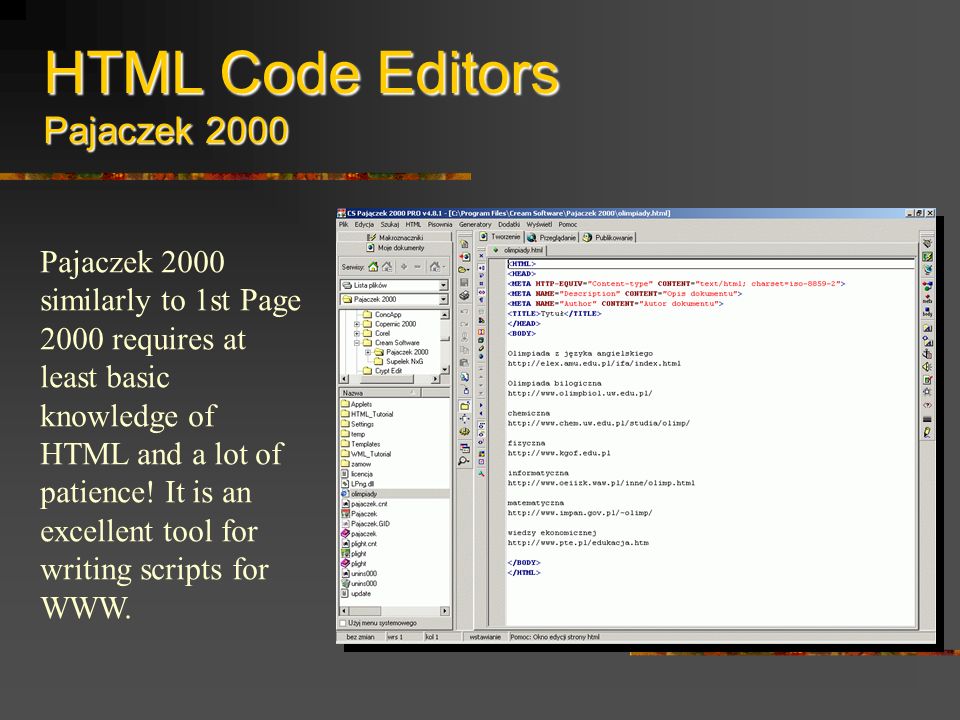Click the HTML tag on first line
This screenshot has height=720, width=960.
(x=522, y=264)
